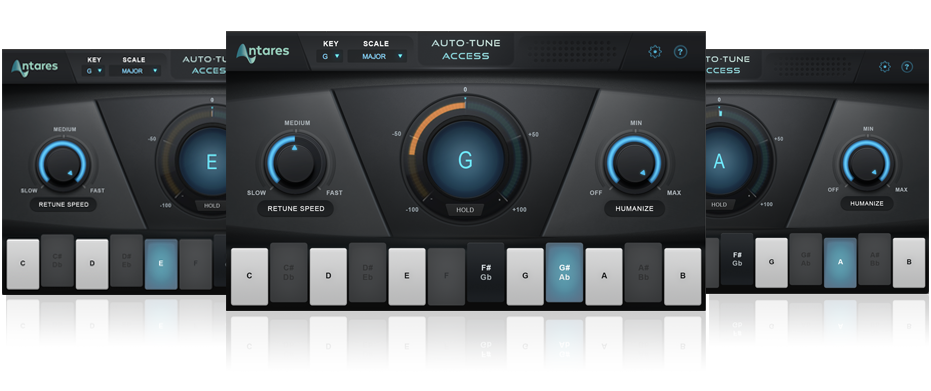Click SLOW label in center window

point(256,193)
